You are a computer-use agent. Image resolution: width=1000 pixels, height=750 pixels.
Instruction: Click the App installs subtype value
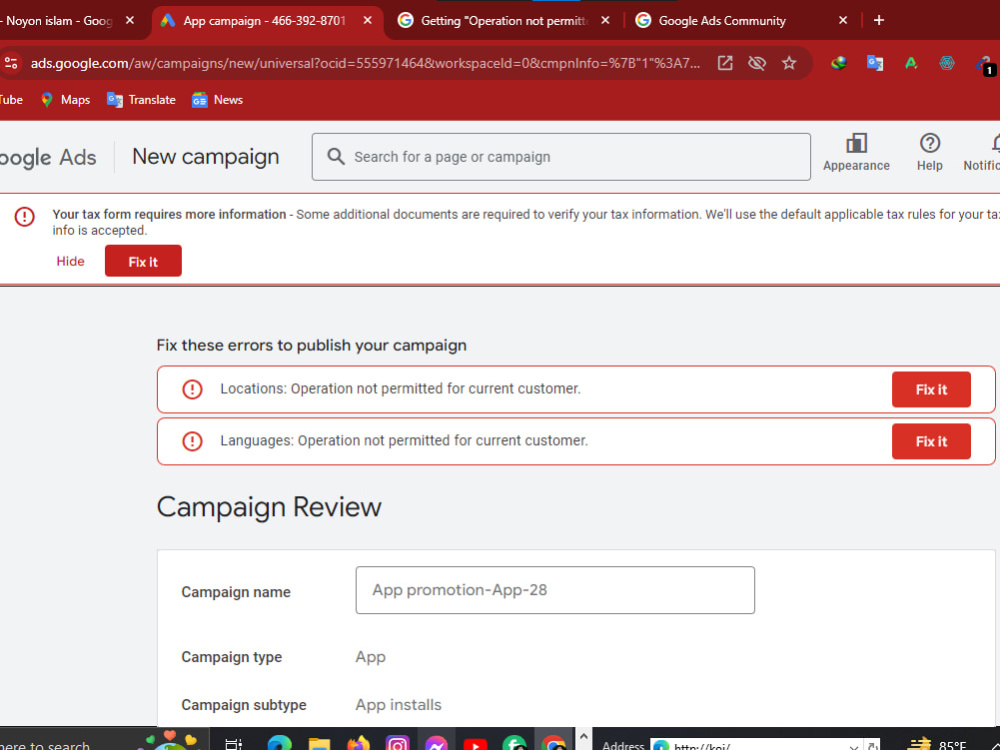pyautogui.click(x=398, y=705)
